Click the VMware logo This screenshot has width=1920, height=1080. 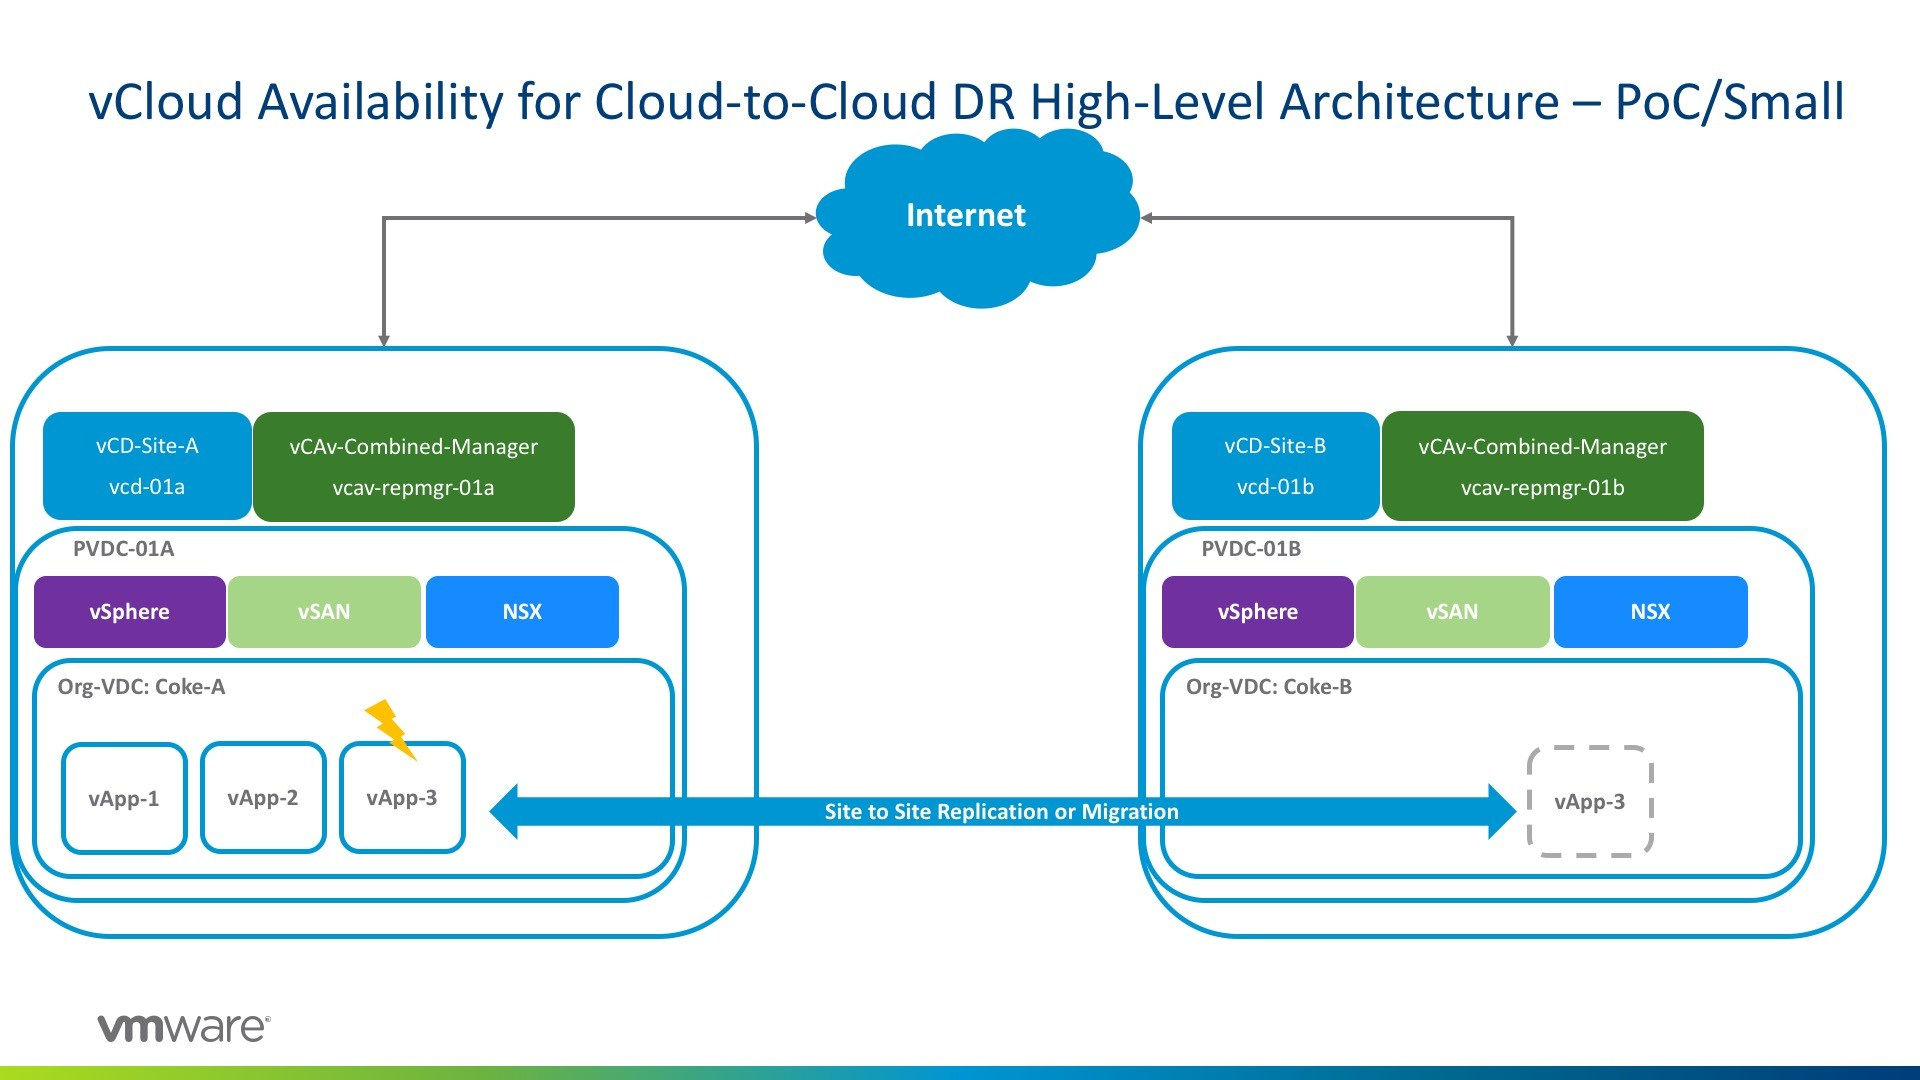coord(184,1028)
